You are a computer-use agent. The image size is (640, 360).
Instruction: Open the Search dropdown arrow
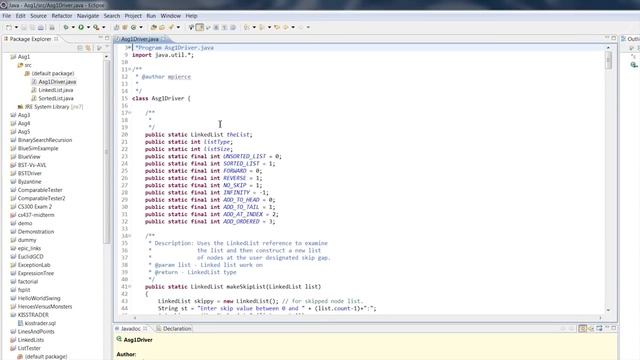[x=178, y=27]
